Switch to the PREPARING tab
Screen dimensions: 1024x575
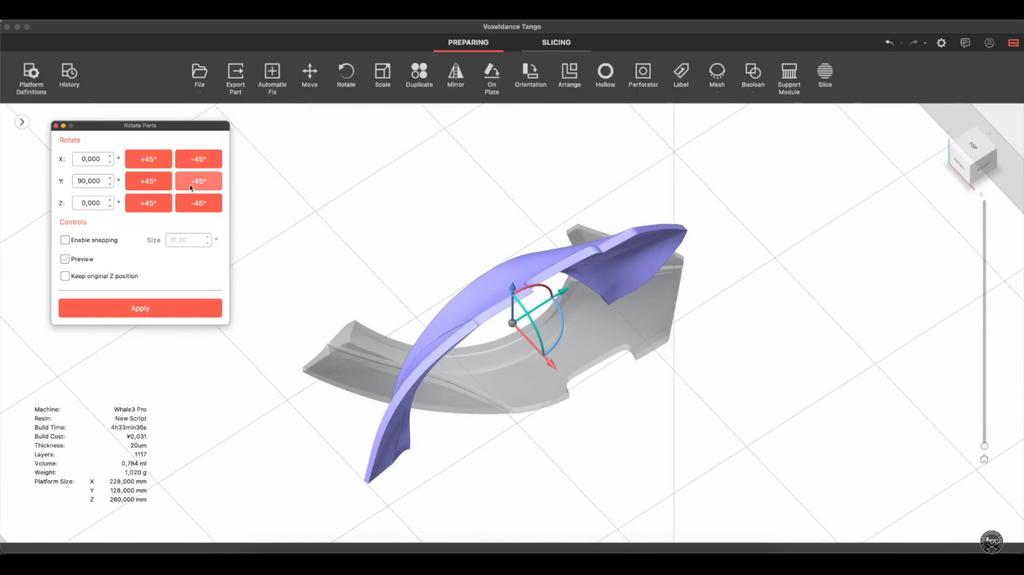point(468,42)
